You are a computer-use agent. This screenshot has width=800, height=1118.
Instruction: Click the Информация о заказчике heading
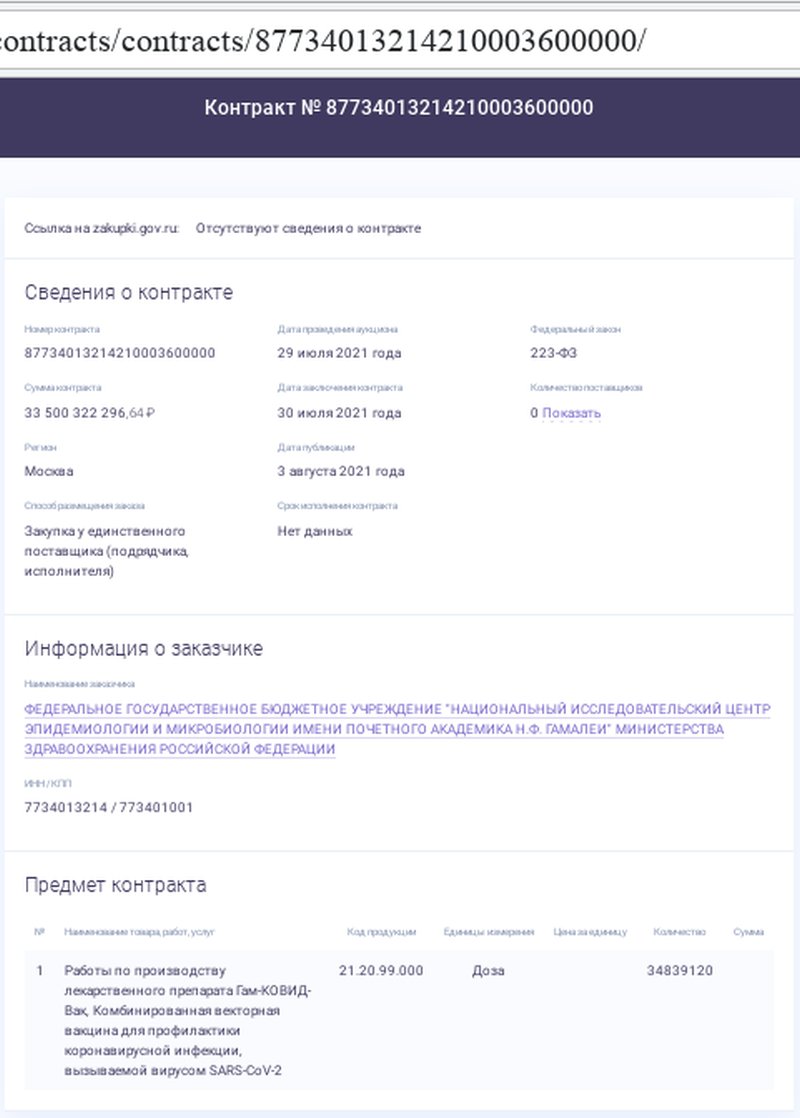(143, 648)
